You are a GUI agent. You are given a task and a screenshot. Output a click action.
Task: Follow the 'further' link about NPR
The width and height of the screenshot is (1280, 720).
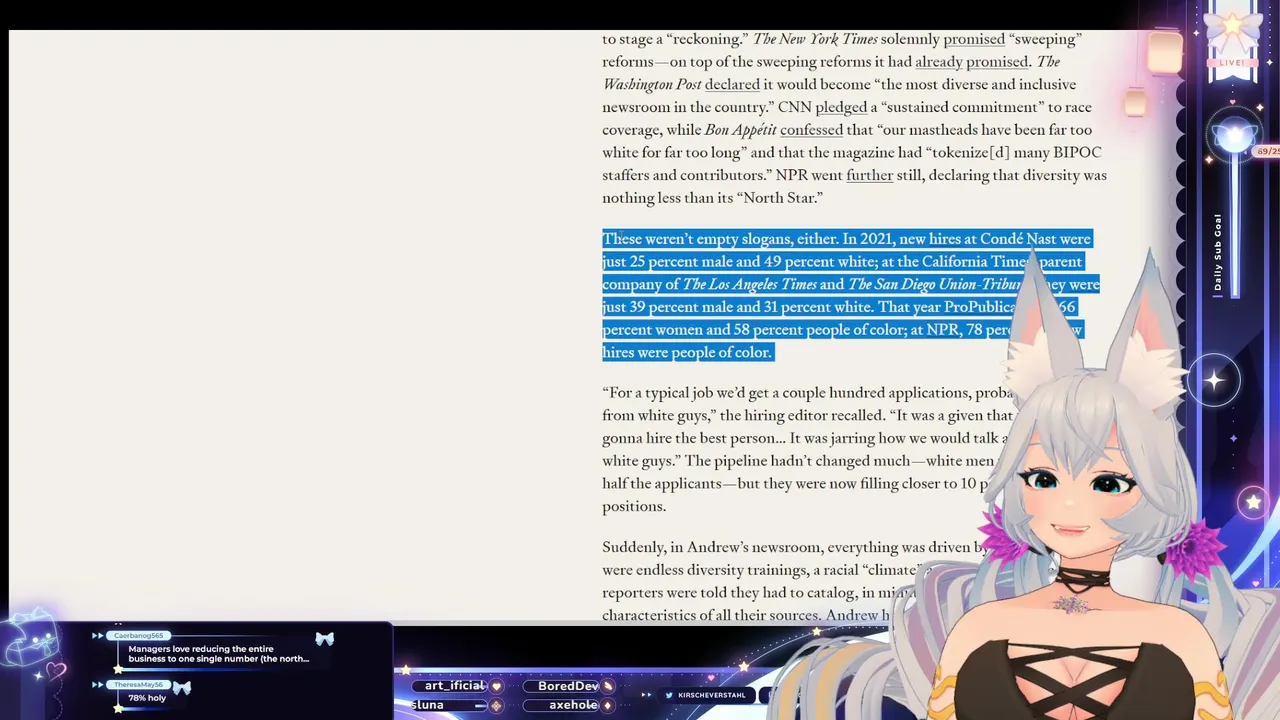tap(869, 175)
